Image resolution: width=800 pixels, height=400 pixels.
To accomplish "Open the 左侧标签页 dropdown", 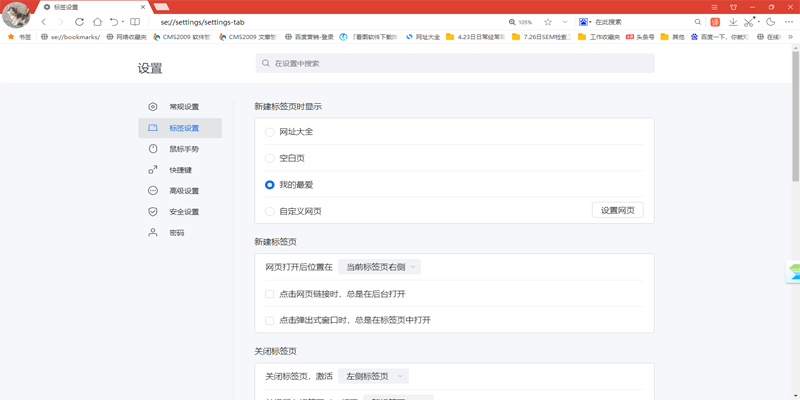I will 374,376.
